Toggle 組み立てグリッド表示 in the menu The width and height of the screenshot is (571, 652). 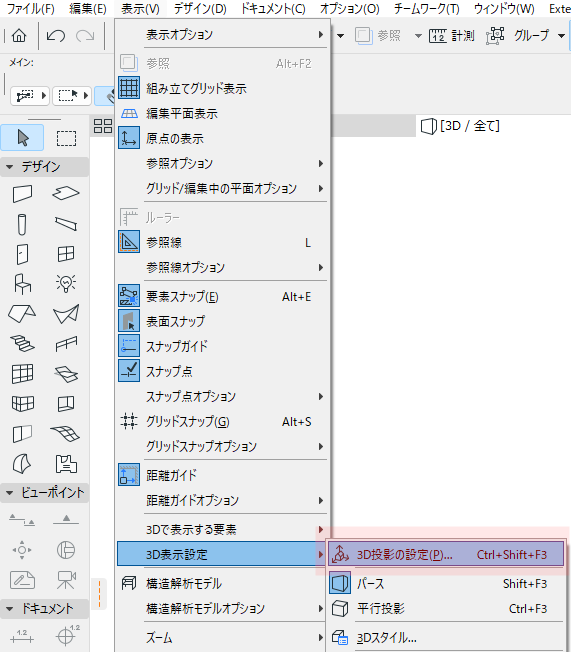[x=223, y=88]
